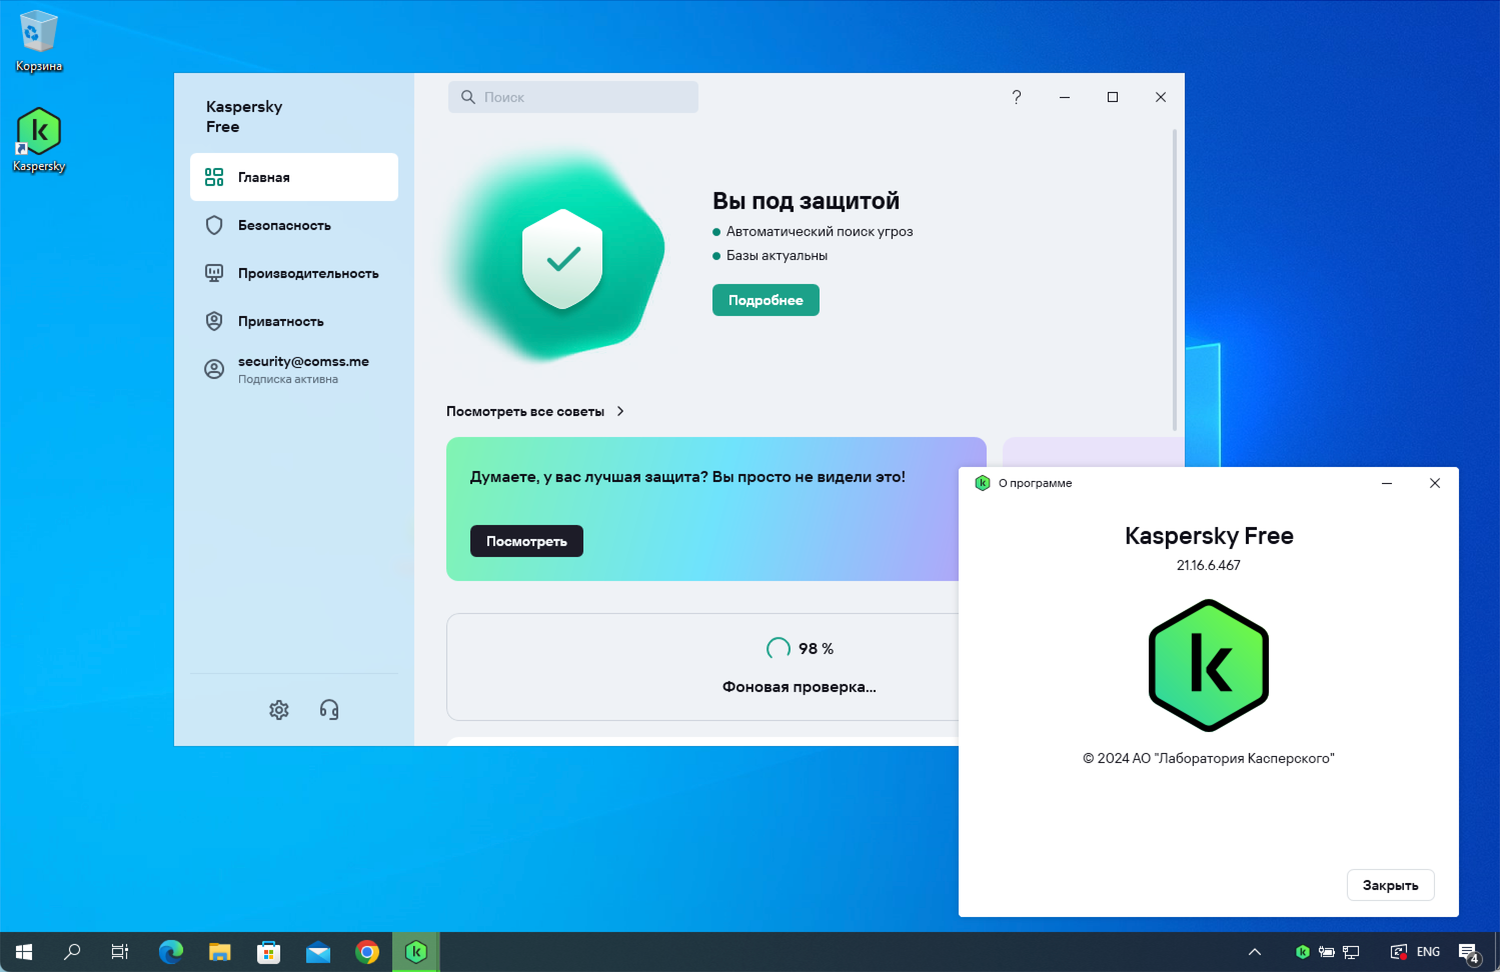Image resolution: width=1500 pixels, height=972 pixels.
Task: Open Windows taskbar search
Action: tap(72, 952)
